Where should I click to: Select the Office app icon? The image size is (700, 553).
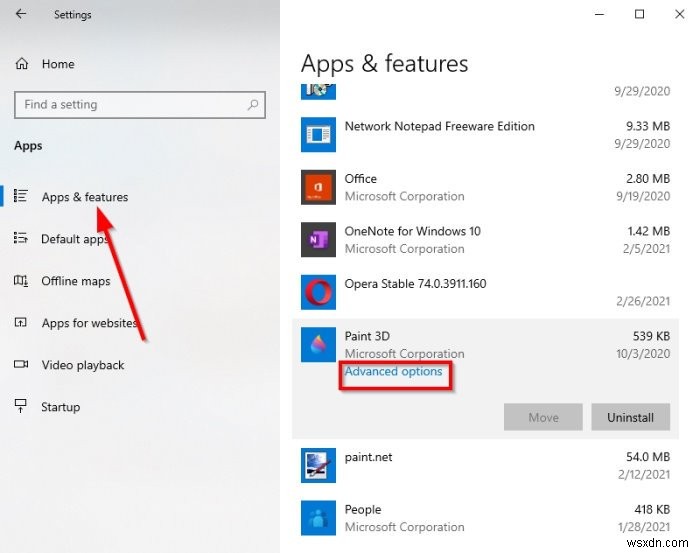click(318, 187)
